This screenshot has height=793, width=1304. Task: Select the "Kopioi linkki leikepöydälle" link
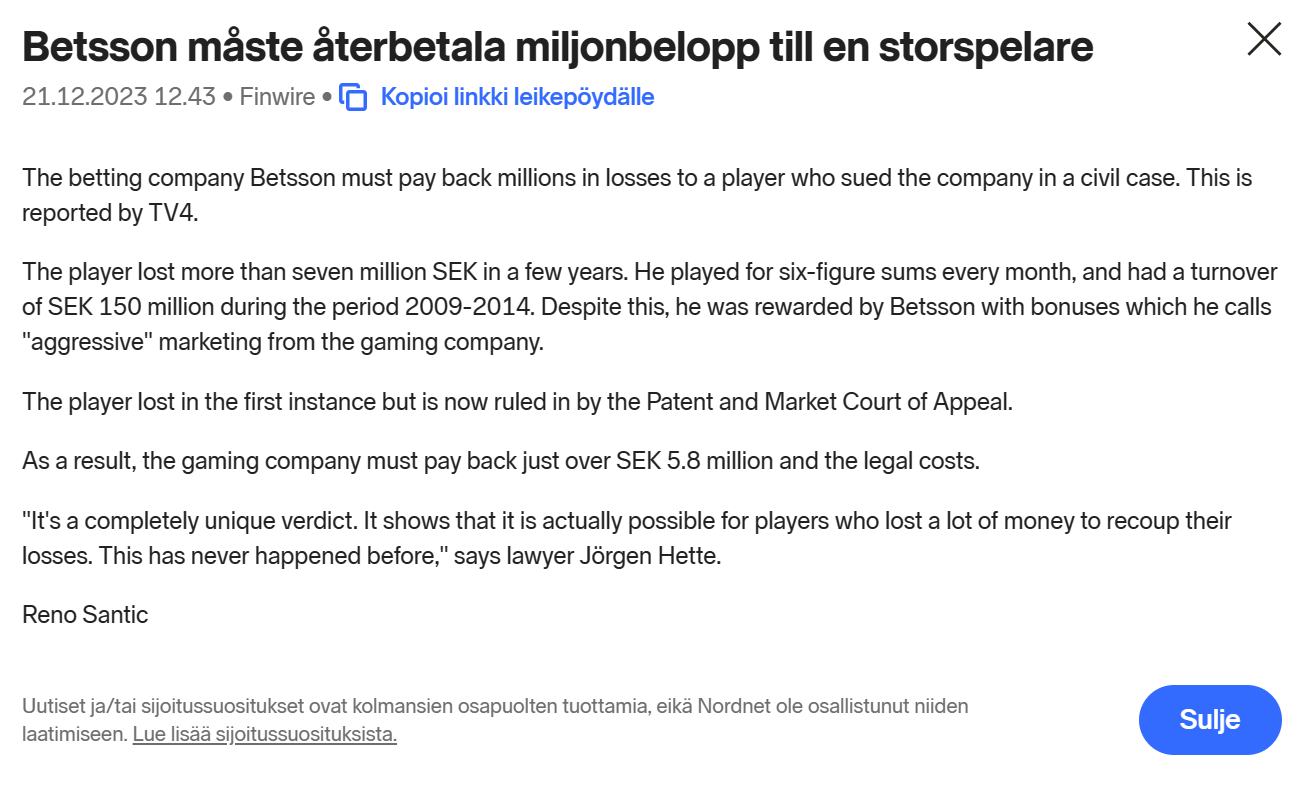tap(517, 97)
